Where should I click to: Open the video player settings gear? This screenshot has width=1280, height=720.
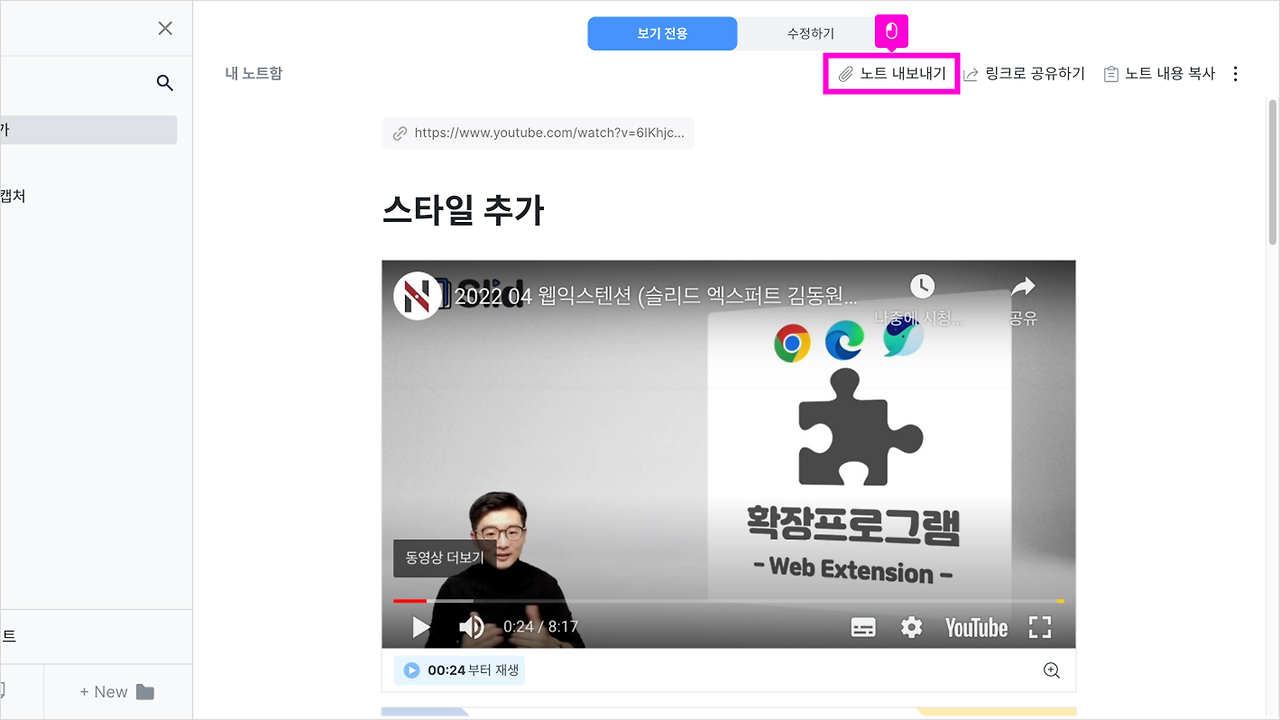[x=910, y=628]
